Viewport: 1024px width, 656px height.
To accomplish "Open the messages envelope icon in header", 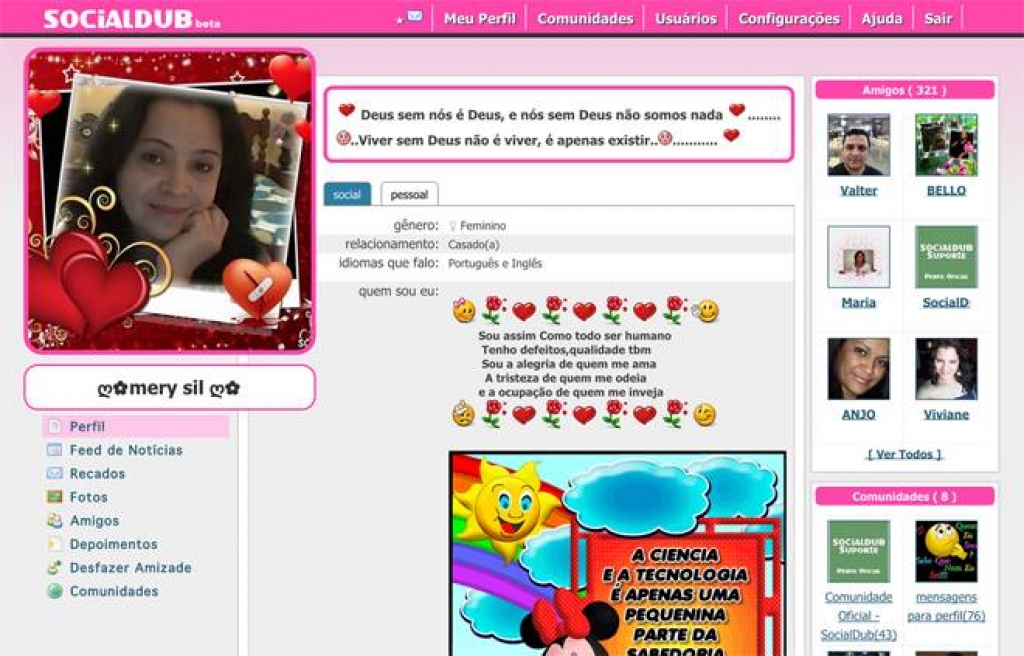I will (414, 17).
